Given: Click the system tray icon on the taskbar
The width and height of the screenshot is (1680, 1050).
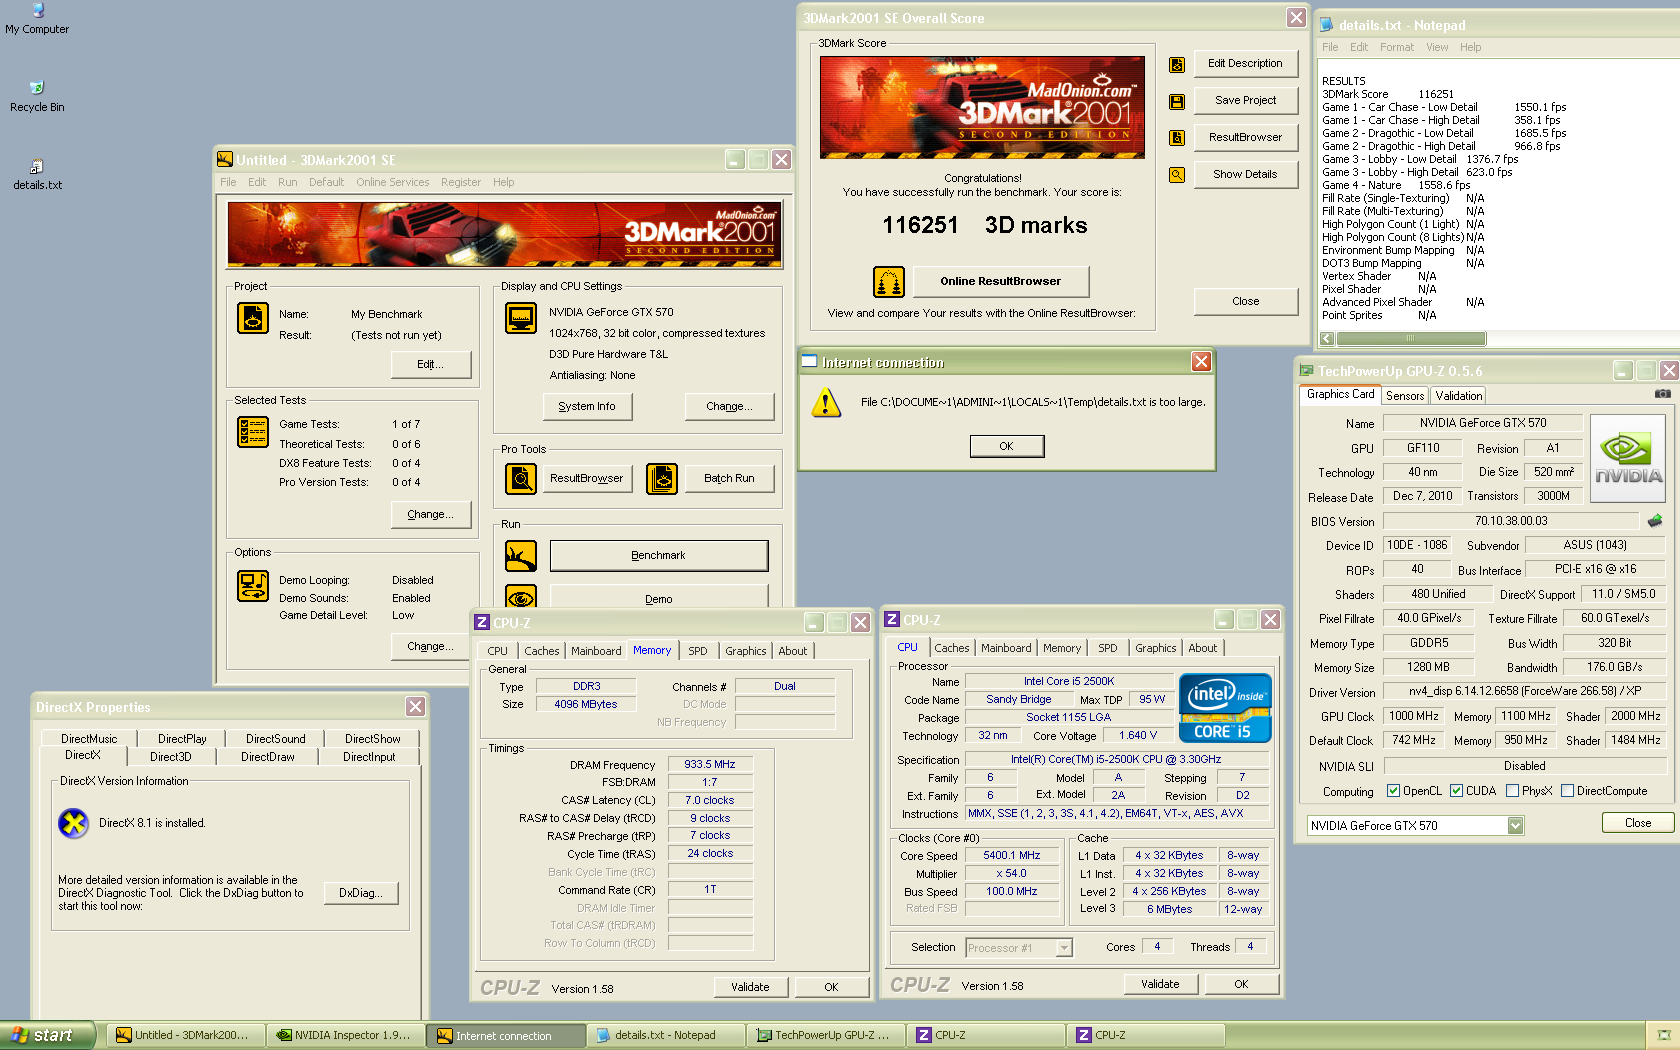Looking at the screenshot, I should [x=1663, y=1035].
